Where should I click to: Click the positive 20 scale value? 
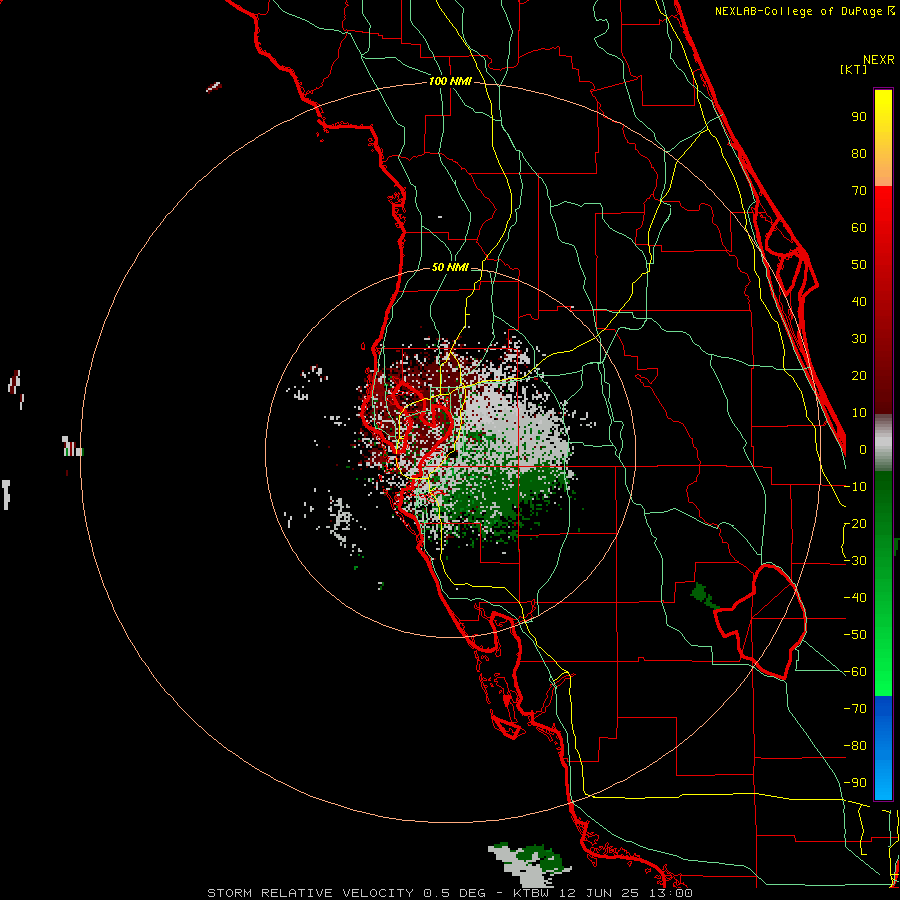pos(859,375)
